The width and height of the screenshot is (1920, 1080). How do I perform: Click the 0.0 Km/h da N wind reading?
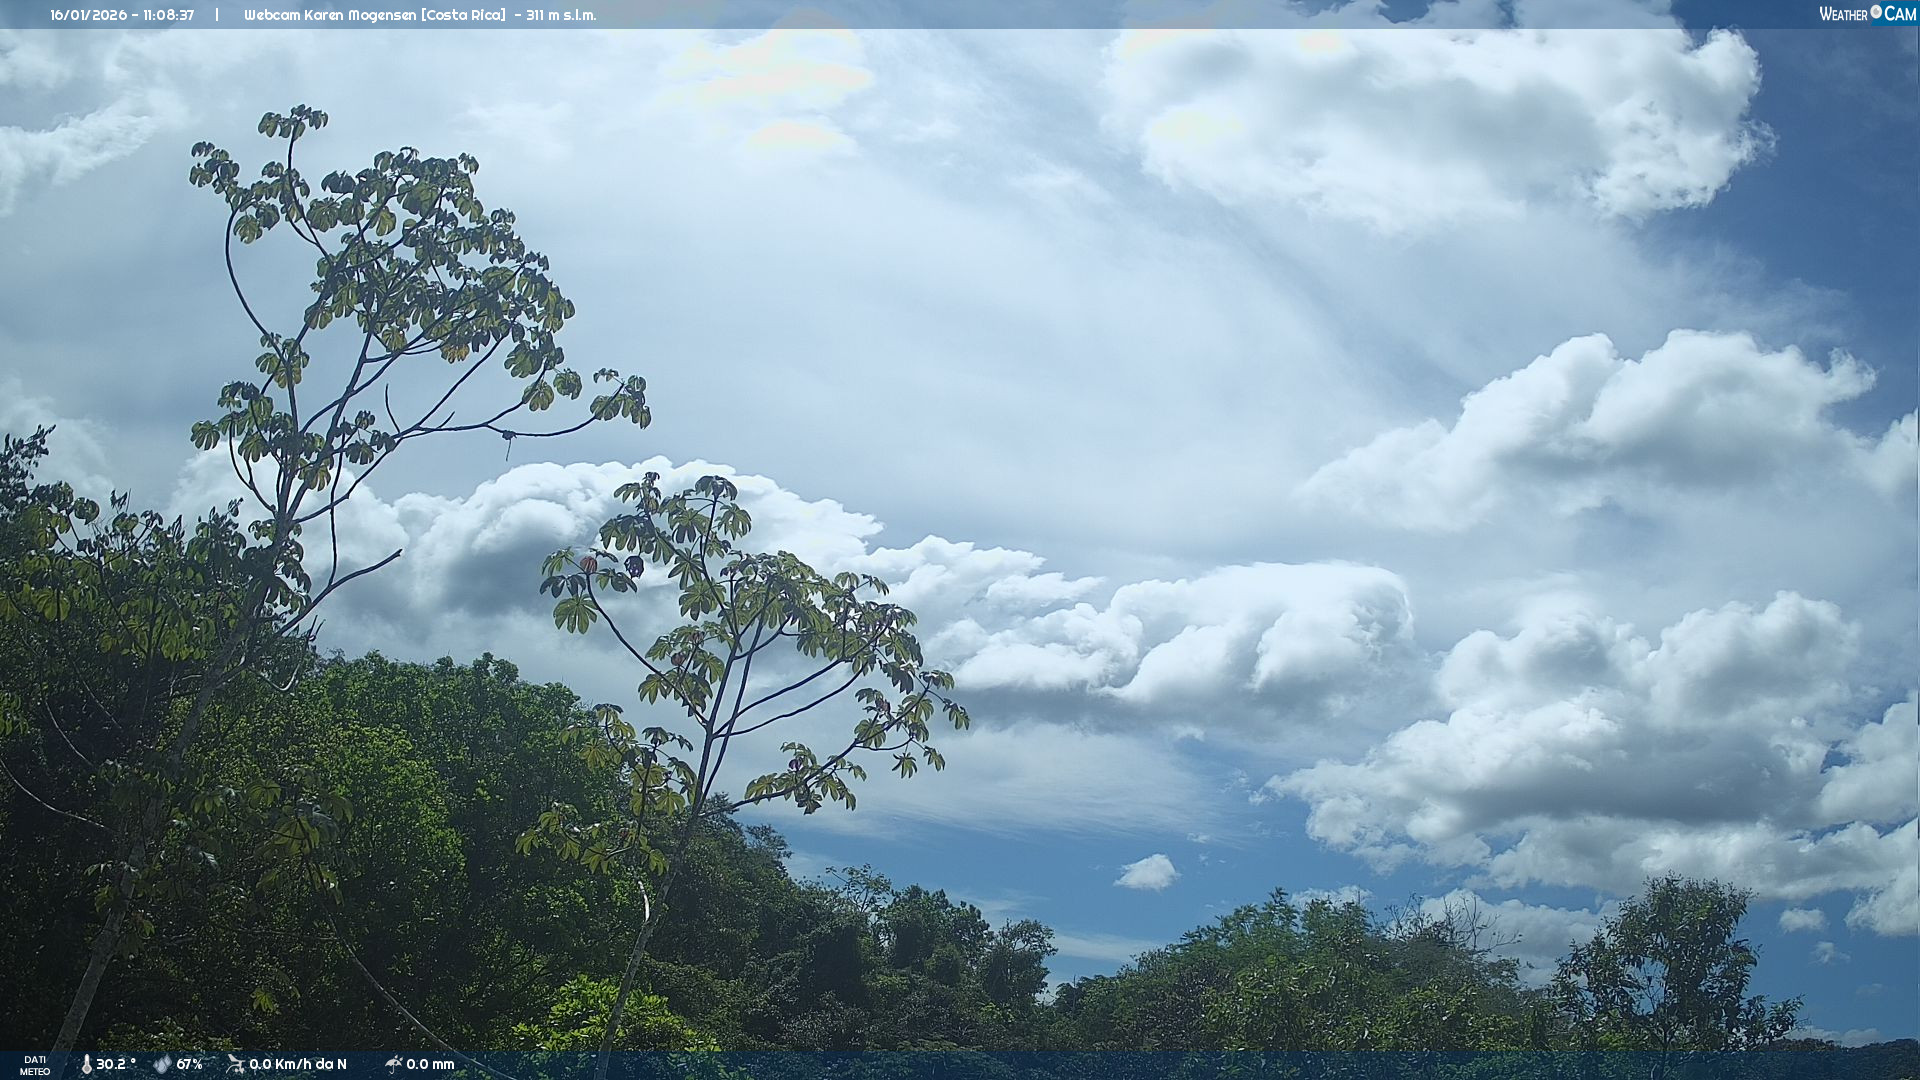[x=298, y=1064]
